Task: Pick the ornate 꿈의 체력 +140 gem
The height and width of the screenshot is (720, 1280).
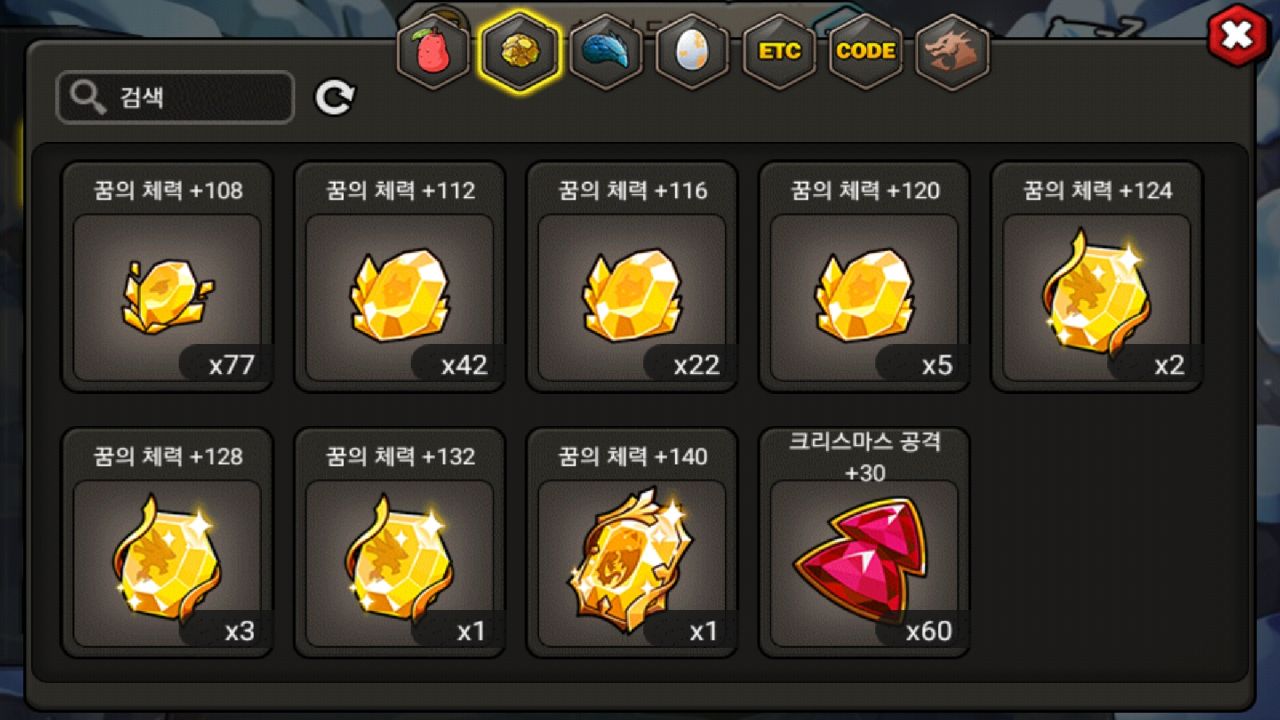Action: click(632, 543)
